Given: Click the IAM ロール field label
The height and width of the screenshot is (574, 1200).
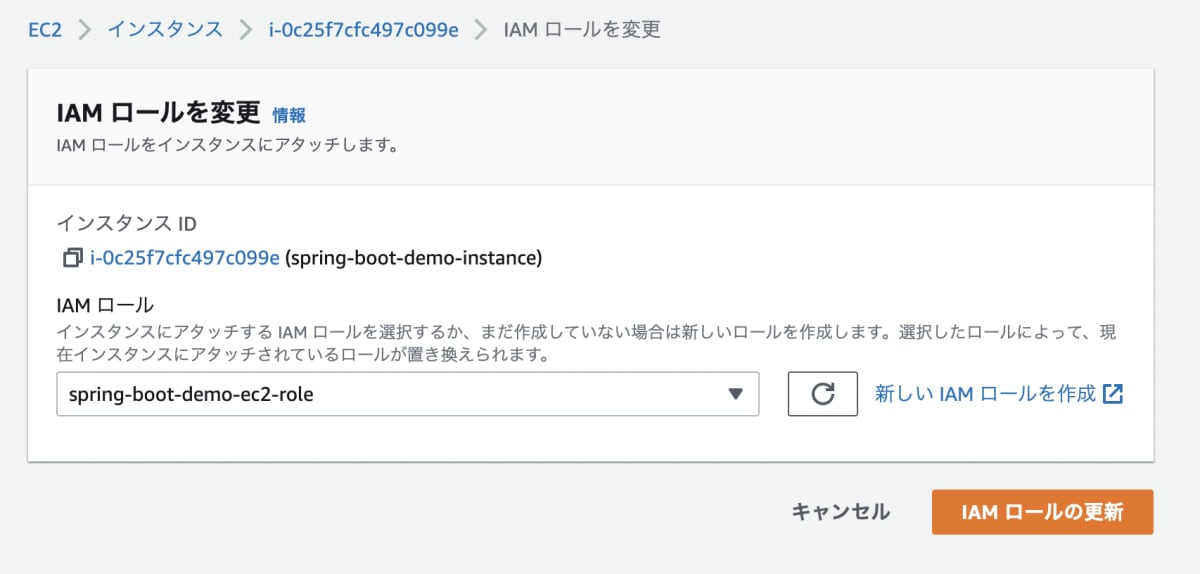Looking at the screenshot, I should (105, 305).
